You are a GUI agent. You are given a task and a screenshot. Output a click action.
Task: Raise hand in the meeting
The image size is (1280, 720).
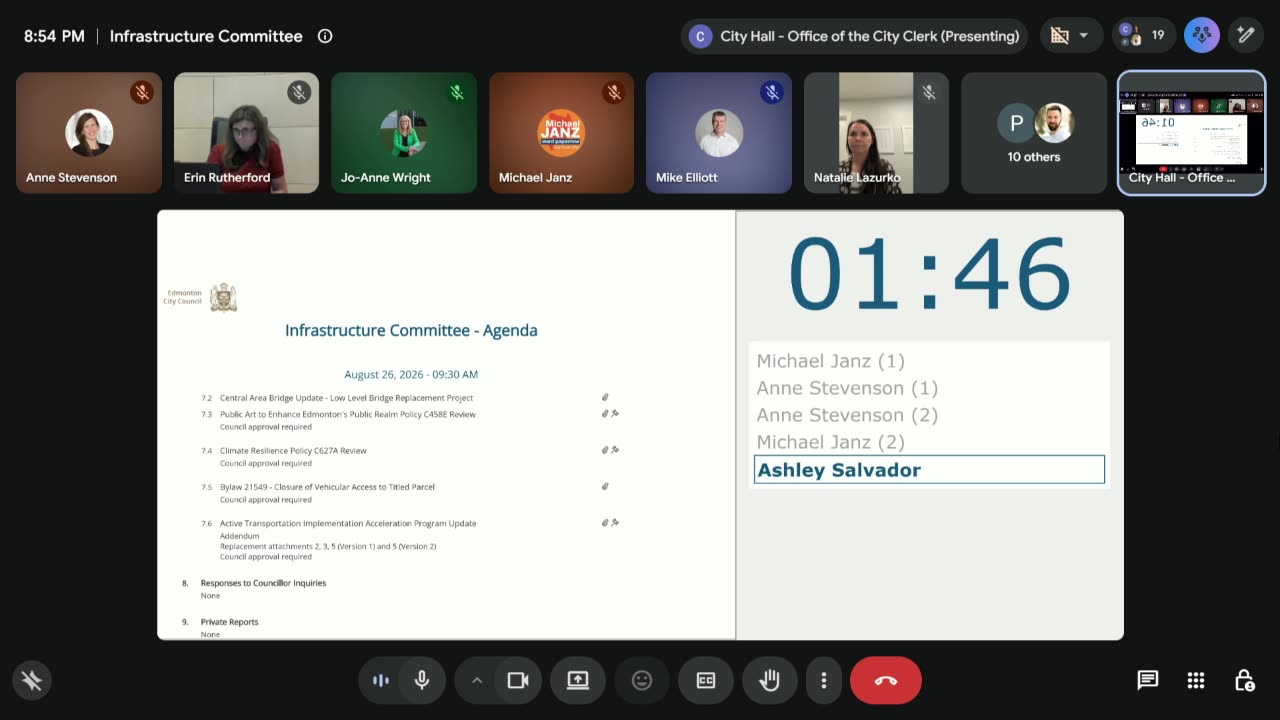(770, 681)
